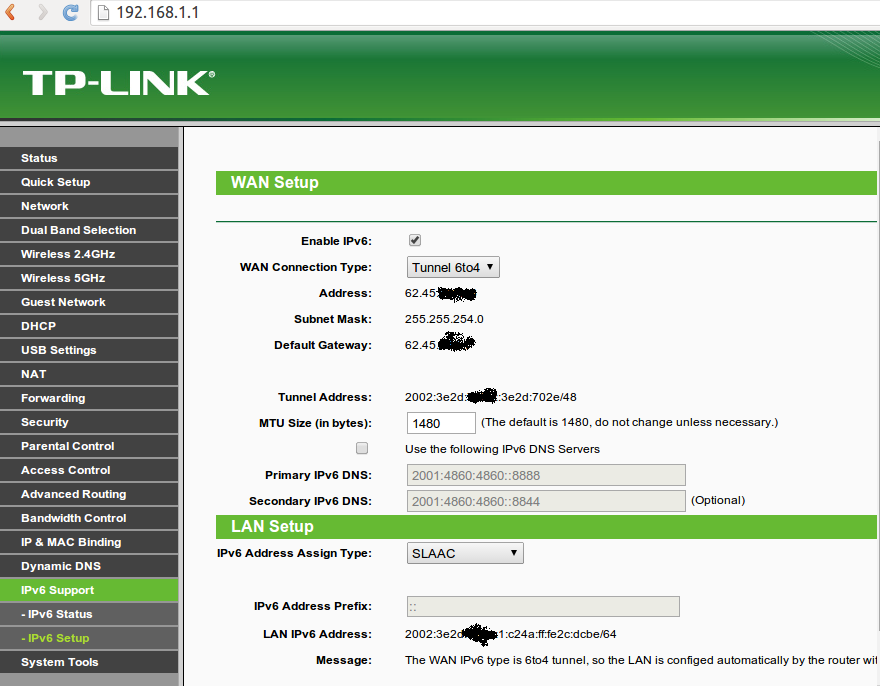Click the WAN Setup section header

(546, 183)
